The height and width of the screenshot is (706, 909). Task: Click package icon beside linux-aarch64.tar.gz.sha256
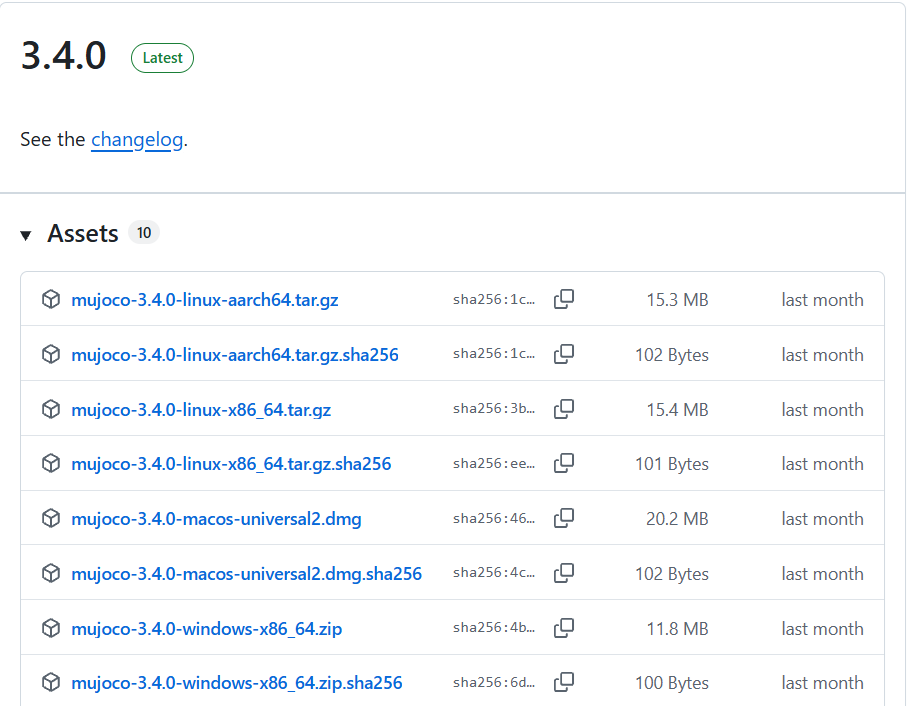(x=51, y=354)
